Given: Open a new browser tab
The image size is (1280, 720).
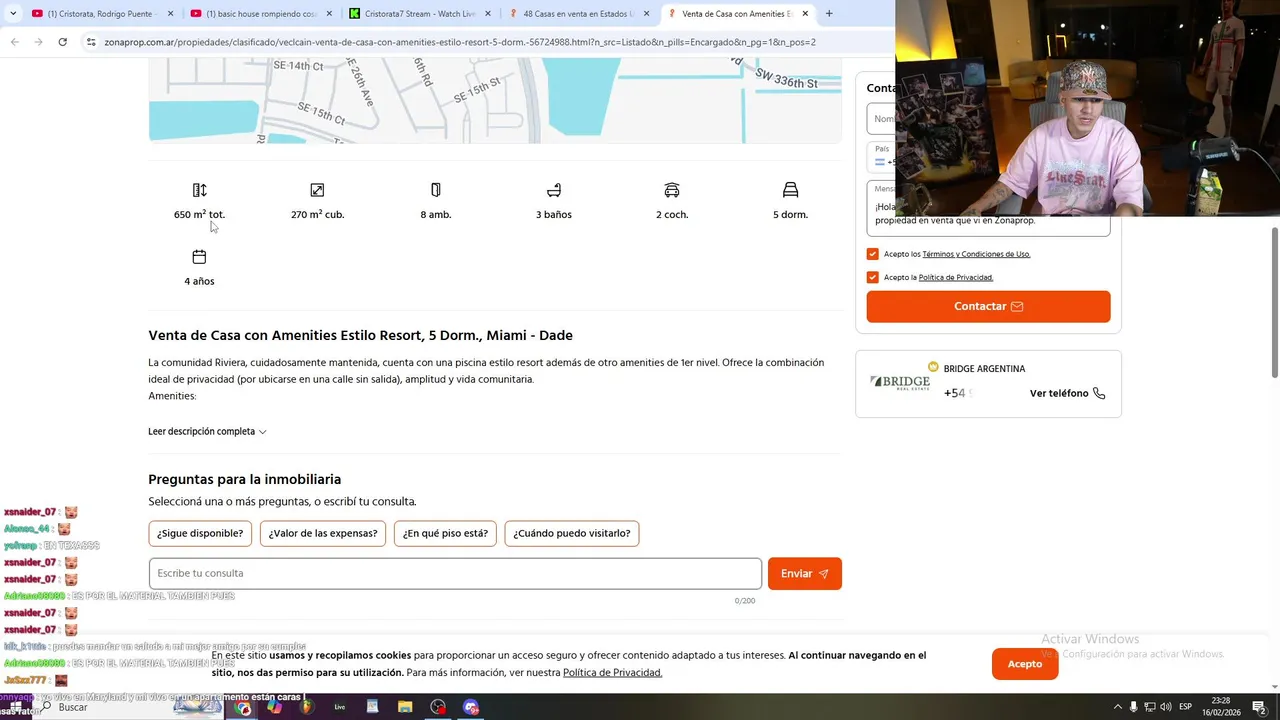Looking at the screenshot, I should click(829, 14).
